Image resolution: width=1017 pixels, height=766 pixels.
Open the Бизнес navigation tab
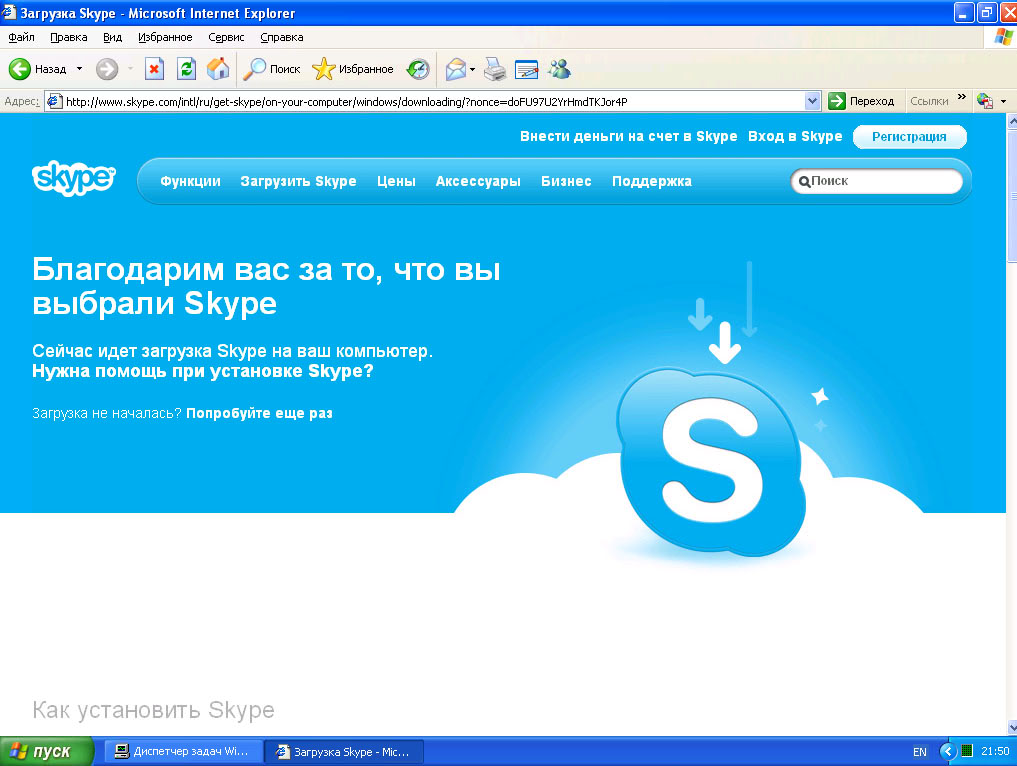pos(566,181)
